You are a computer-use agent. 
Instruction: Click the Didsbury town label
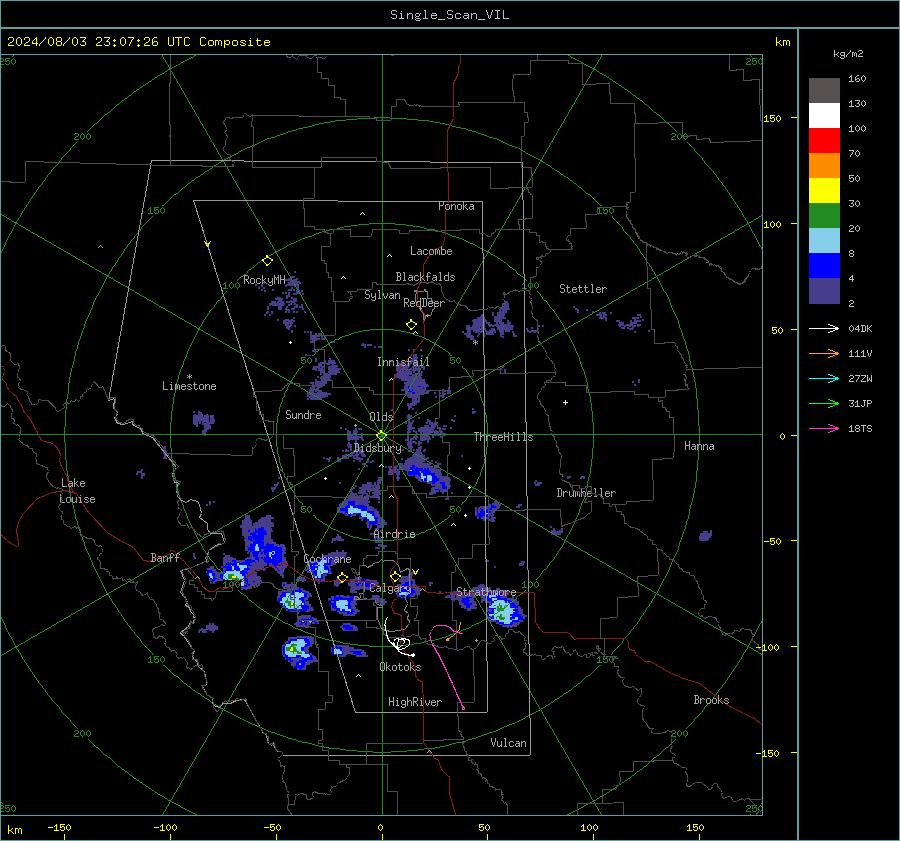(x=377, y=448)
